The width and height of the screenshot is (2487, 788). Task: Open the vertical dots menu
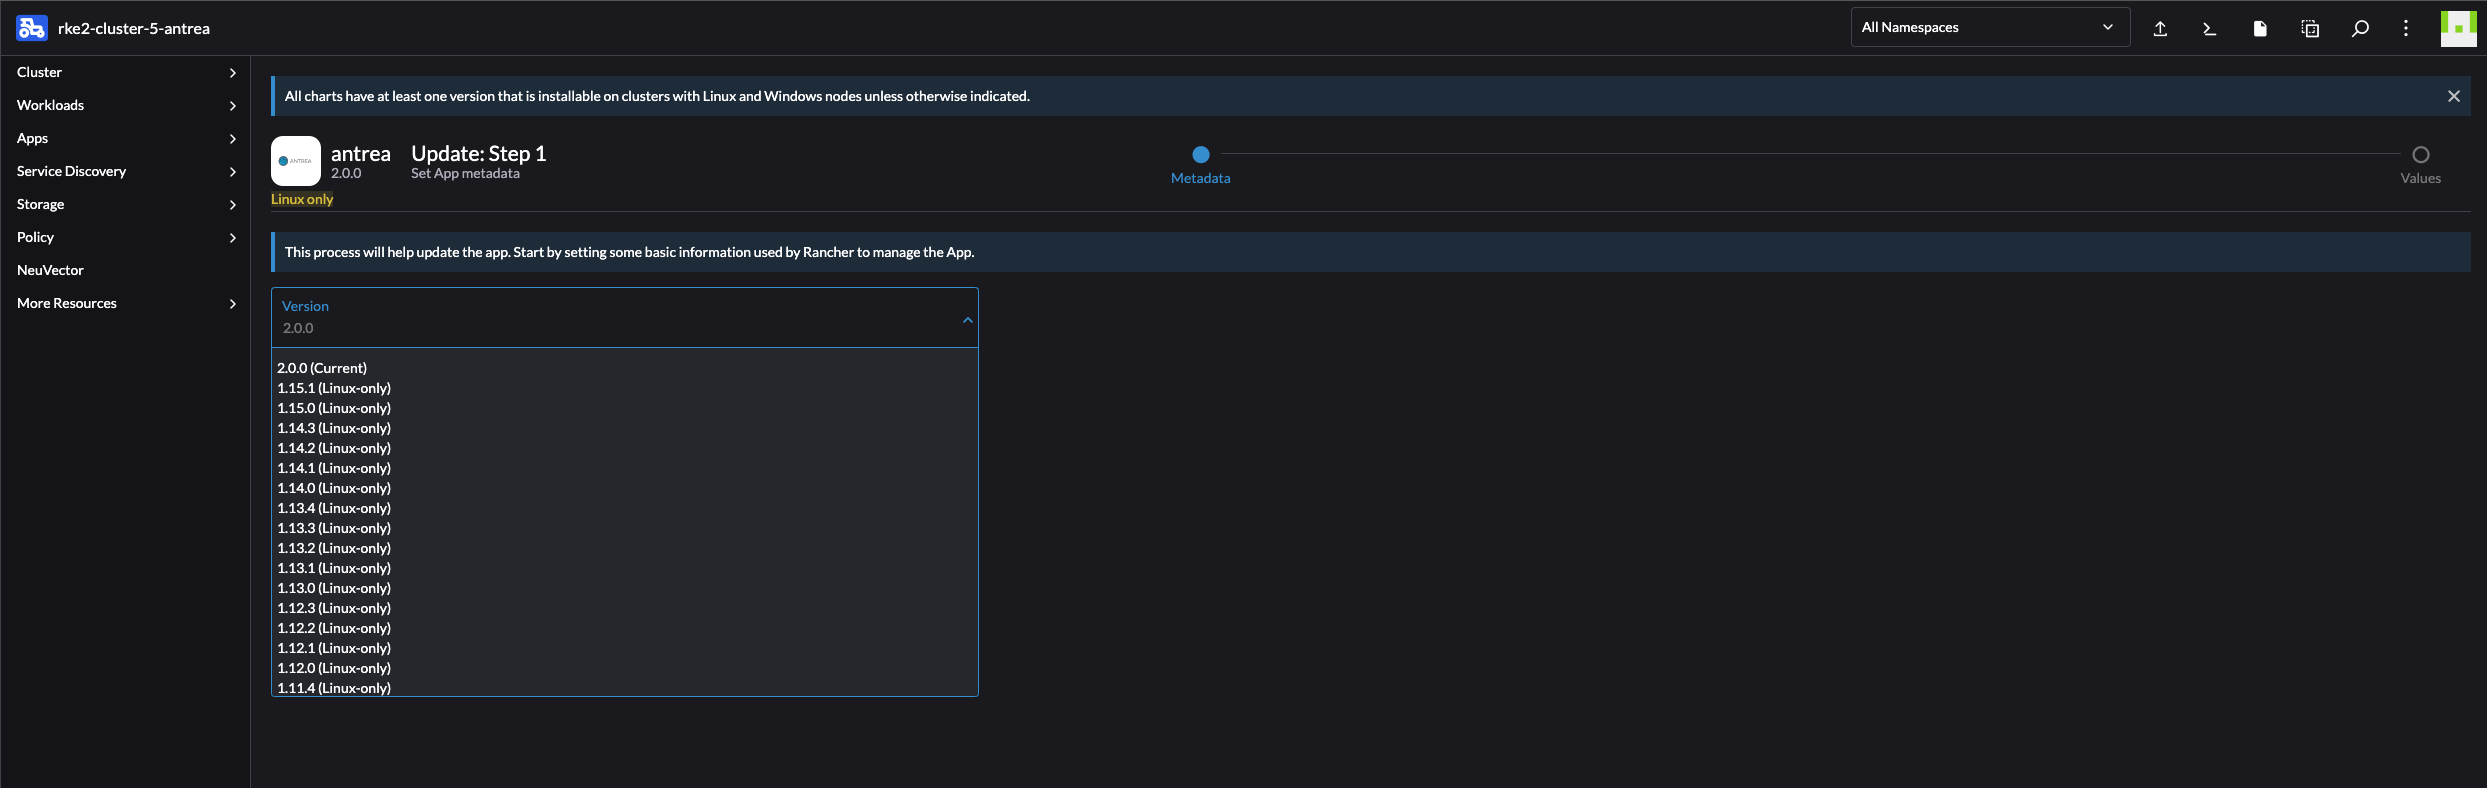2406,28
